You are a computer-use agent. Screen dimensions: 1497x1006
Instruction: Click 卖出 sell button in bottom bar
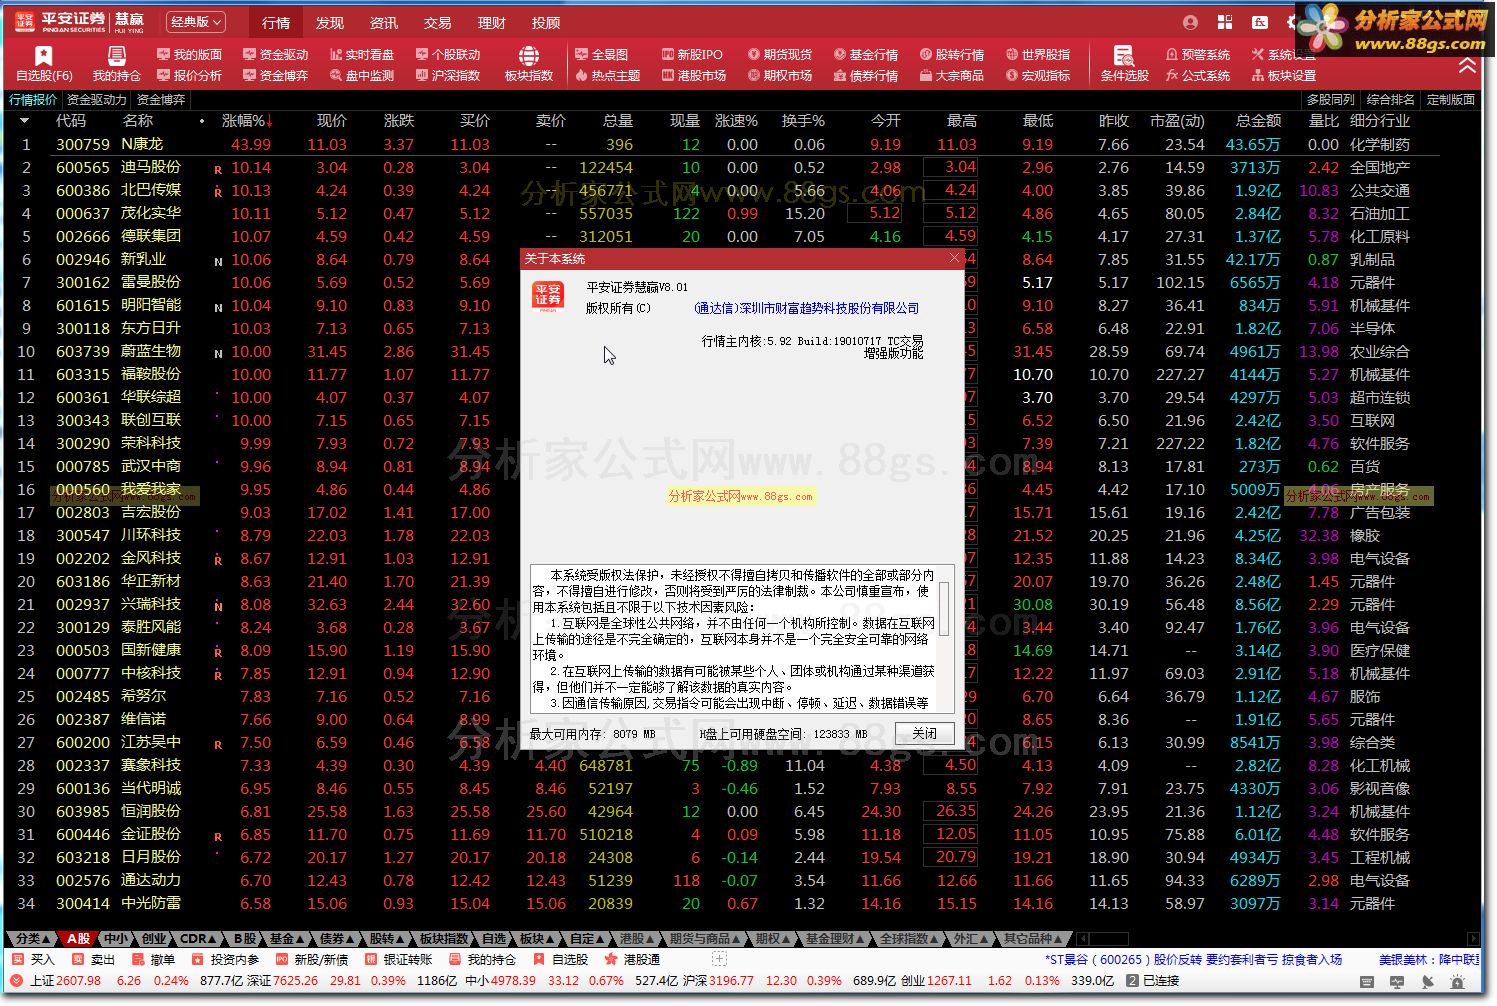(93, 960)
